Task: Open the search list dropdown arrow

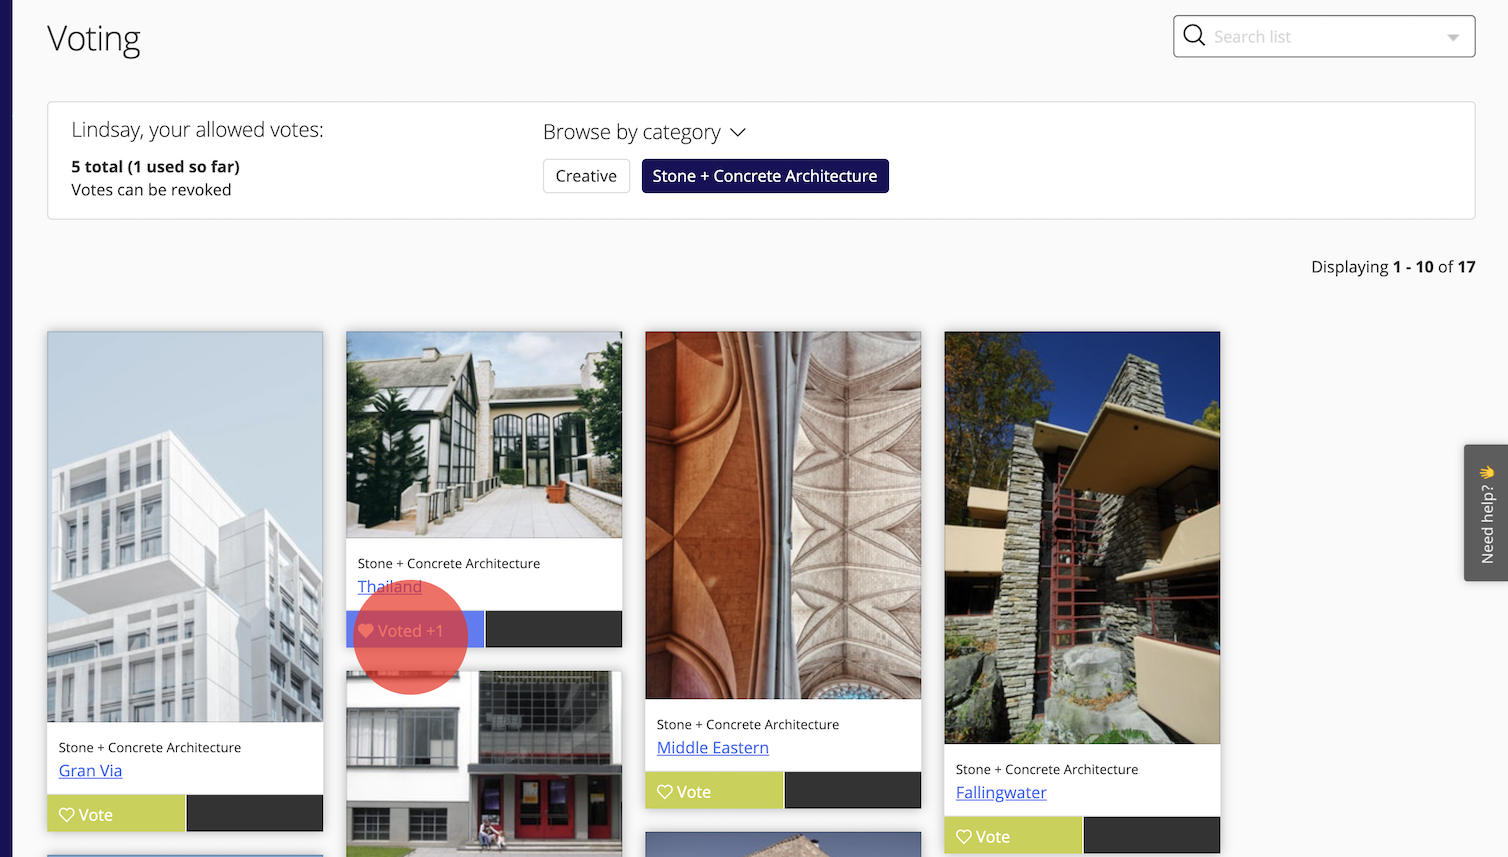Action: [1452, 37]
